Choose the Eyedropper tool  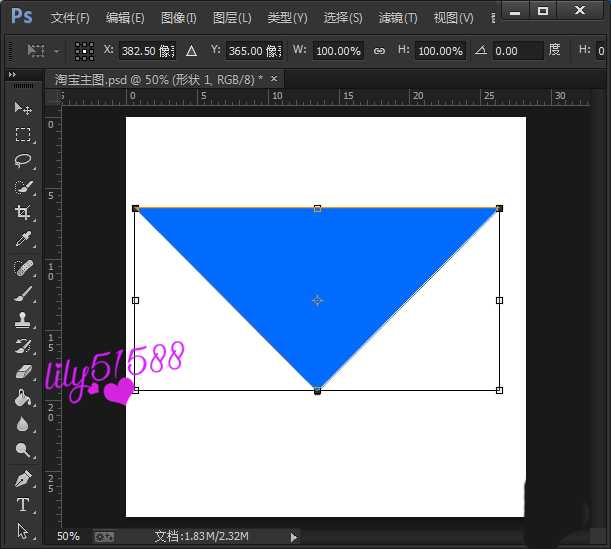23,239
